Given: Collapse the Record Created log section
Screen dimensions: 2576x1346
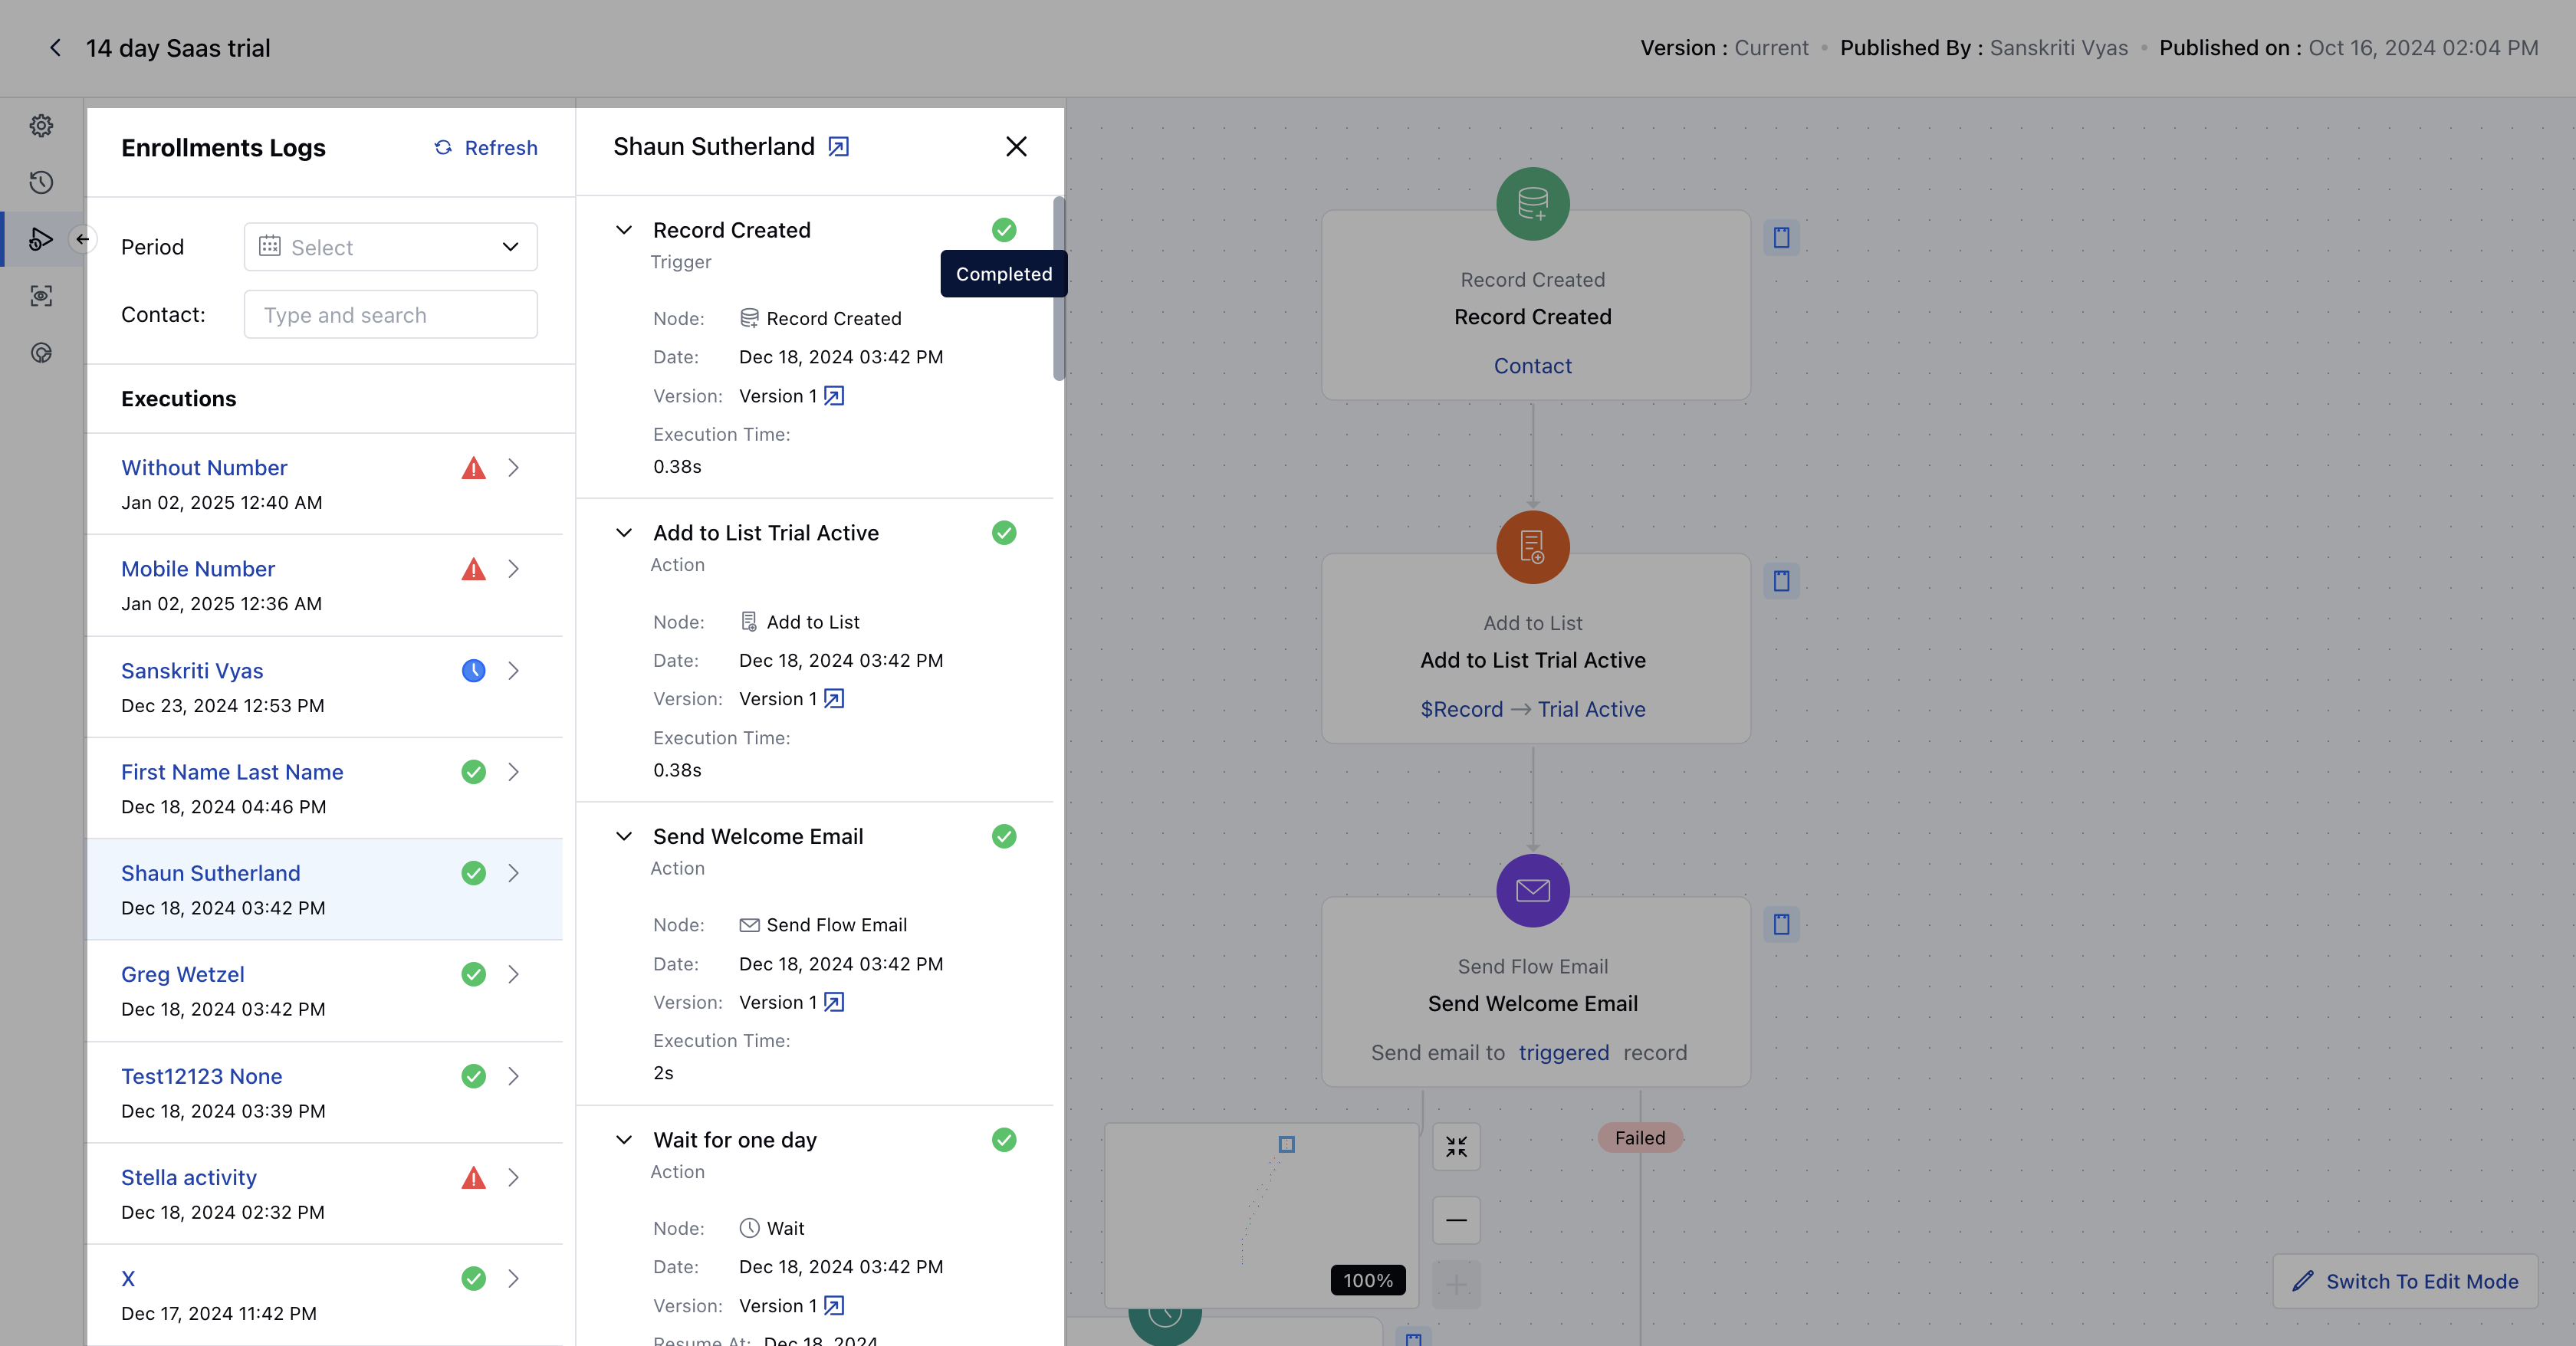Looking at the screenshot, I should point(624,230).
